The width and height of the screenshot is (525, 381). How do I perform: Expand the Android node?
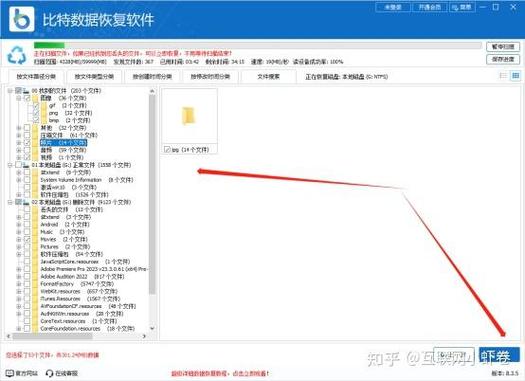tap(19, 224)
